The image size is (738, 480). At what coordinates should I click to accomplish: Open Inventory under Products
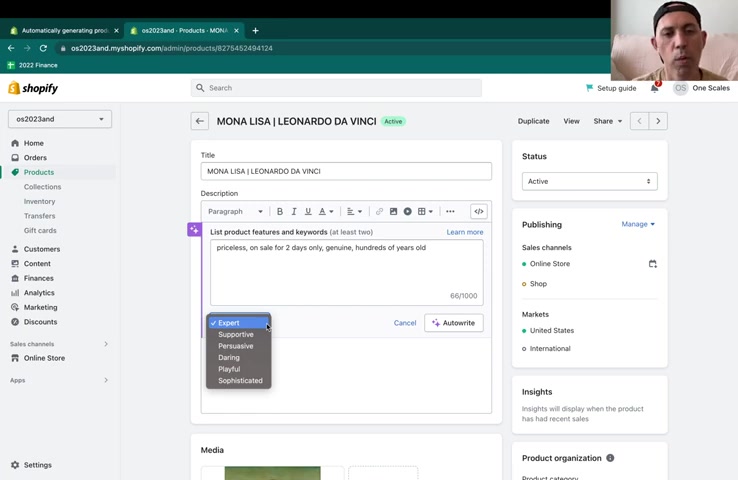[x=40, y=201]
